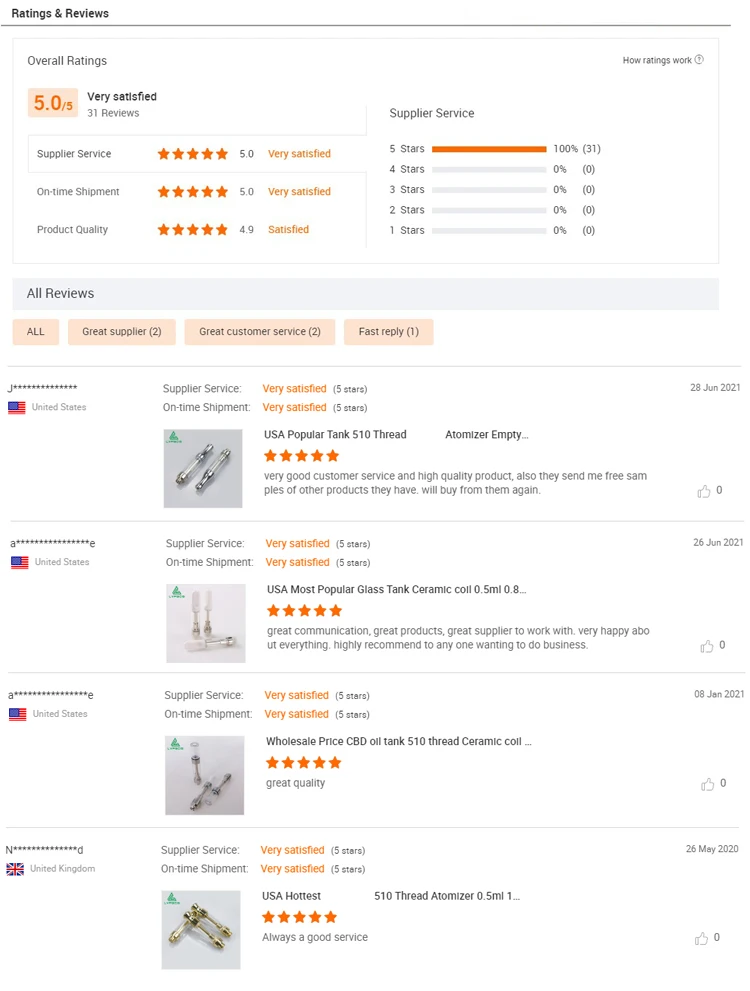
Task: Click the US flag beside reviewer J
Action: point(16,408)
